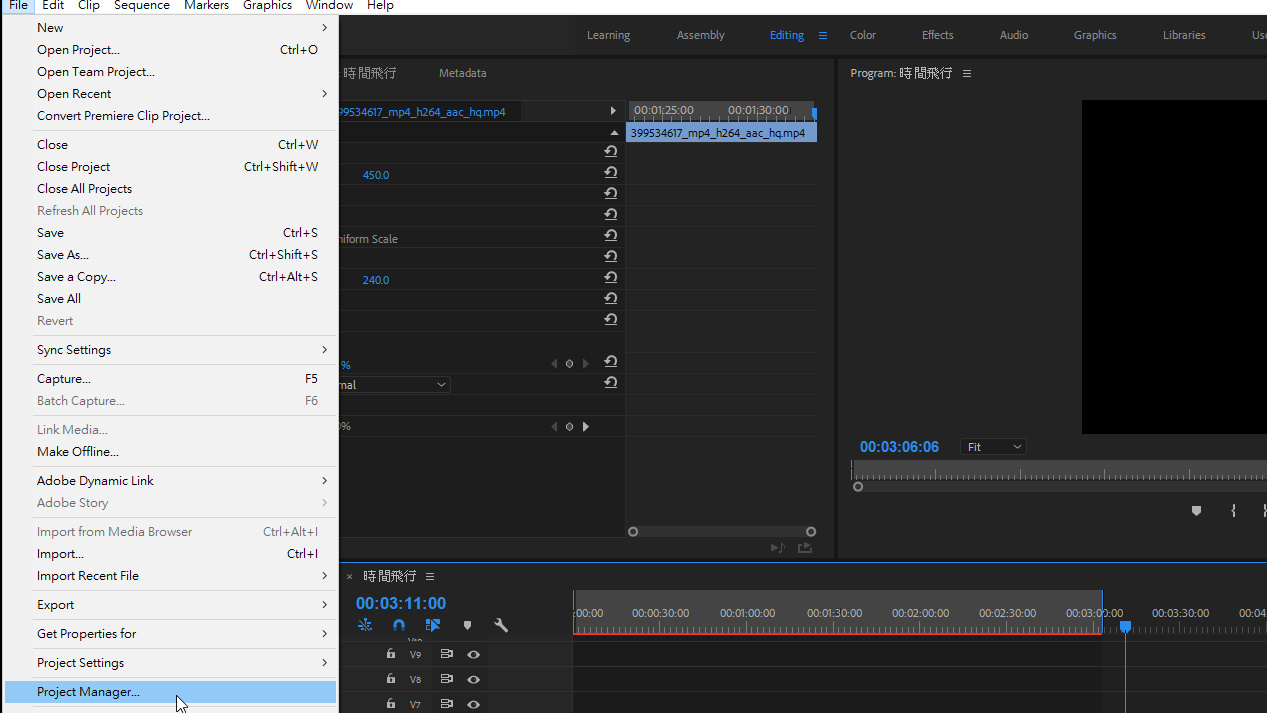
Task: Toggle lock on track V8
Action: pyautogui.click(x=391, y=679)
